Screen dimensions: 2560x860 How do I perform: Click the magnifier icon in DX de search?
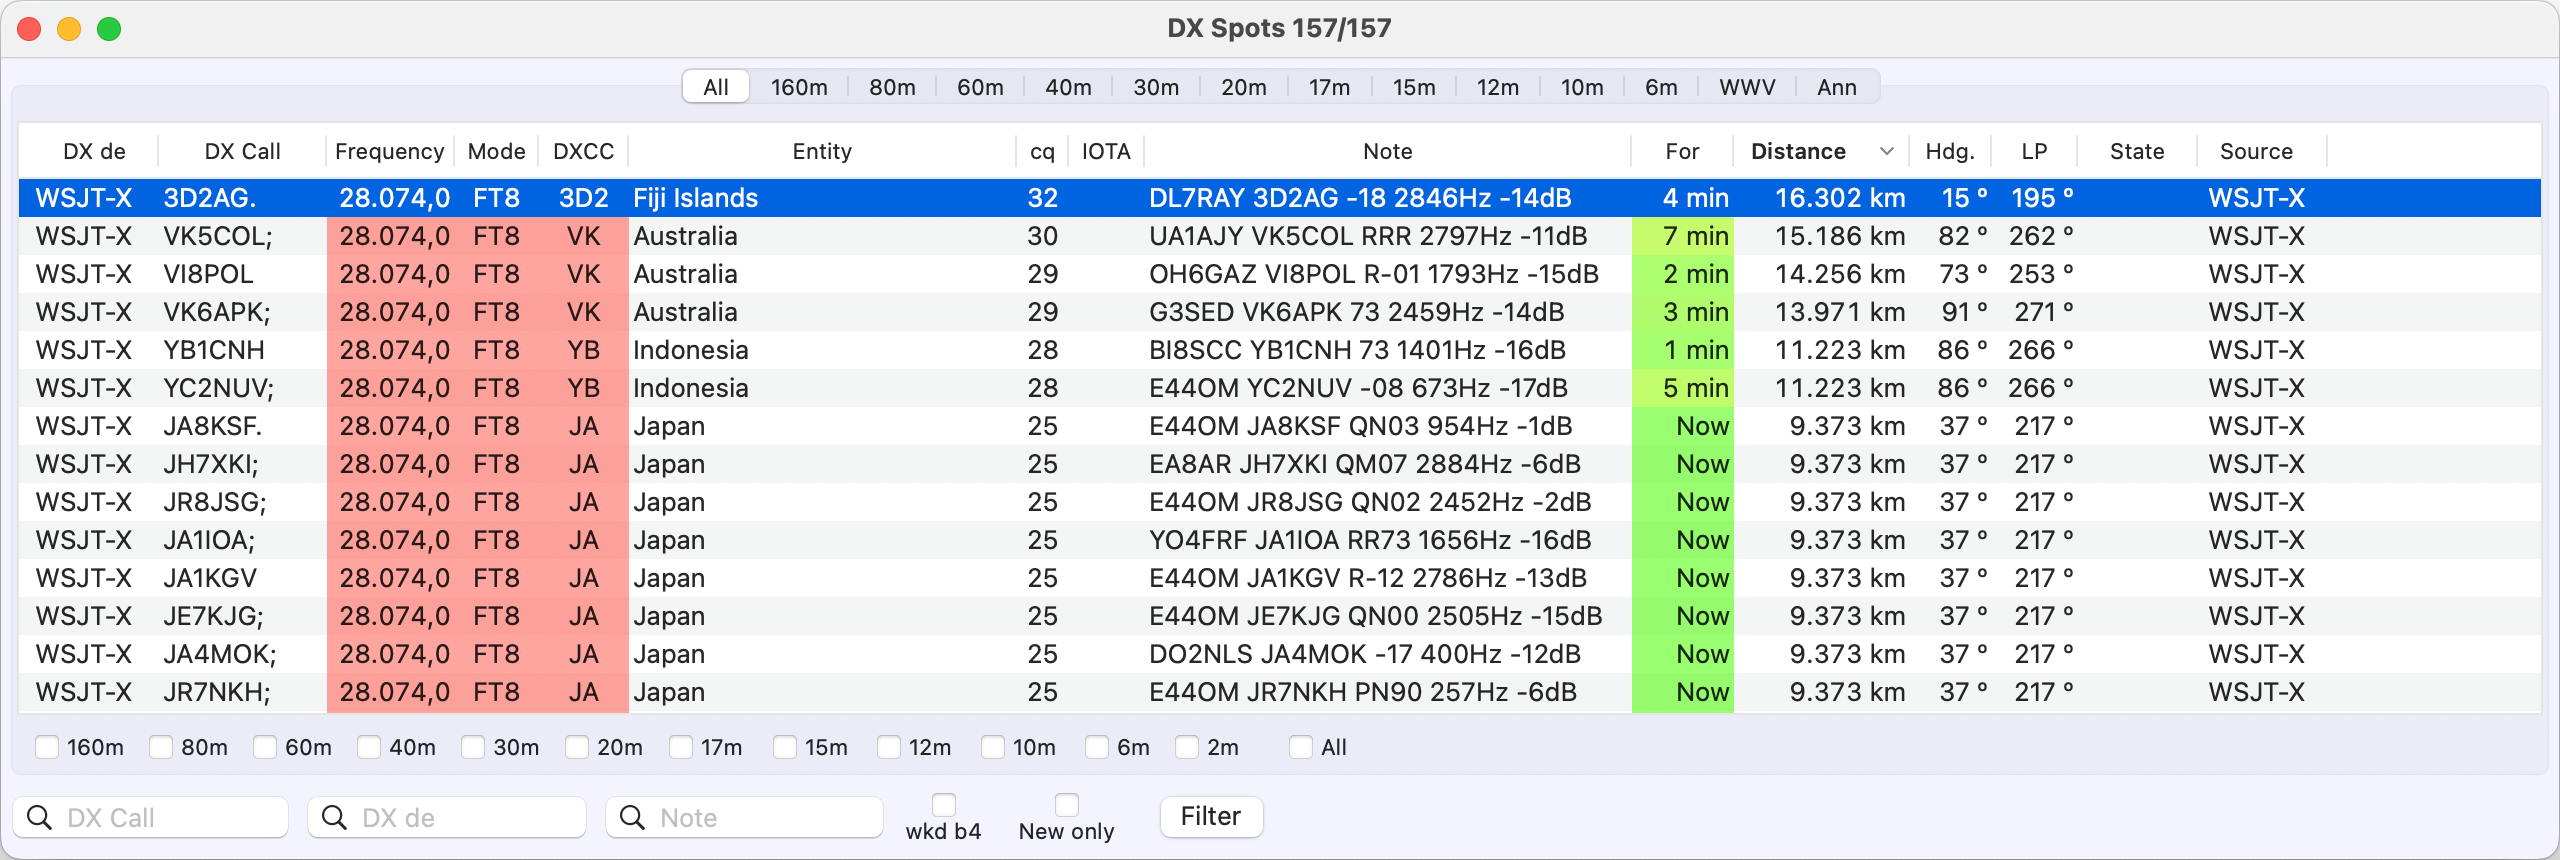coord(335,818)
